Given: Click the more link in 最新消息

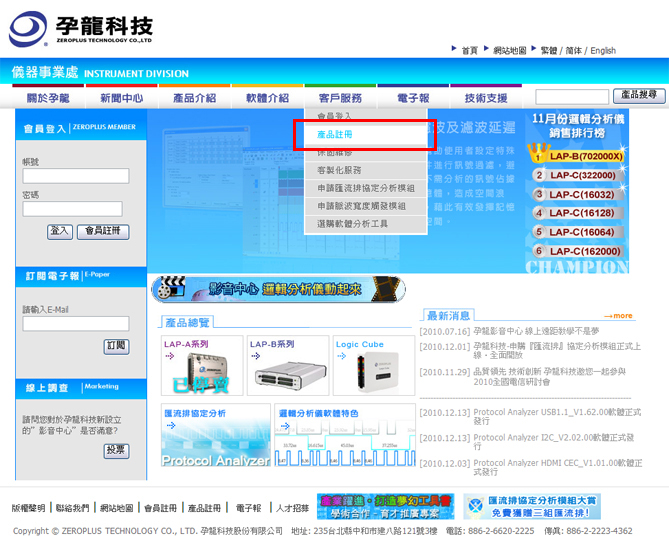Looking at the screenshot, I should tap(618, 316).
